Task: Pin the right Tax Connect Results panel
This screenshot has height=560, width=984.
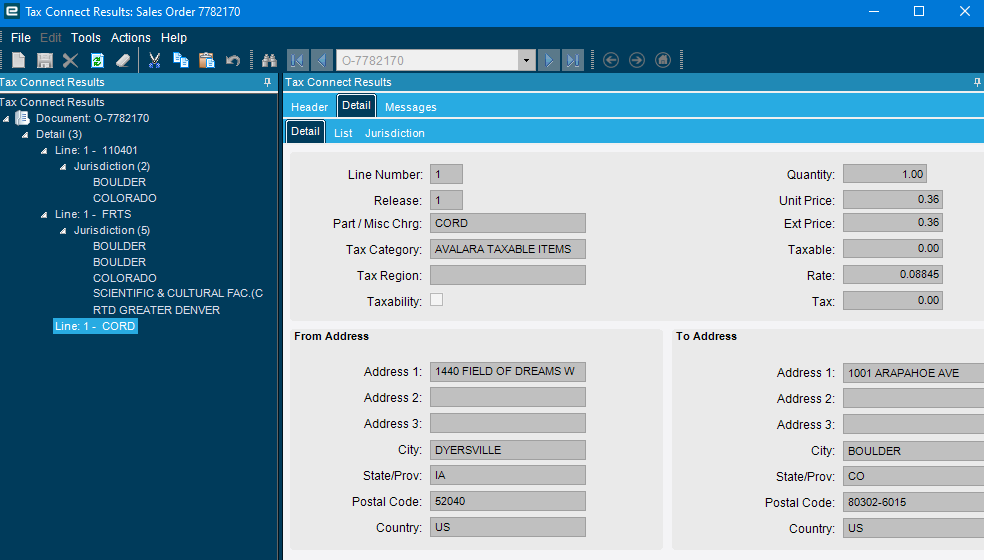Action: (x=977, y=82)
